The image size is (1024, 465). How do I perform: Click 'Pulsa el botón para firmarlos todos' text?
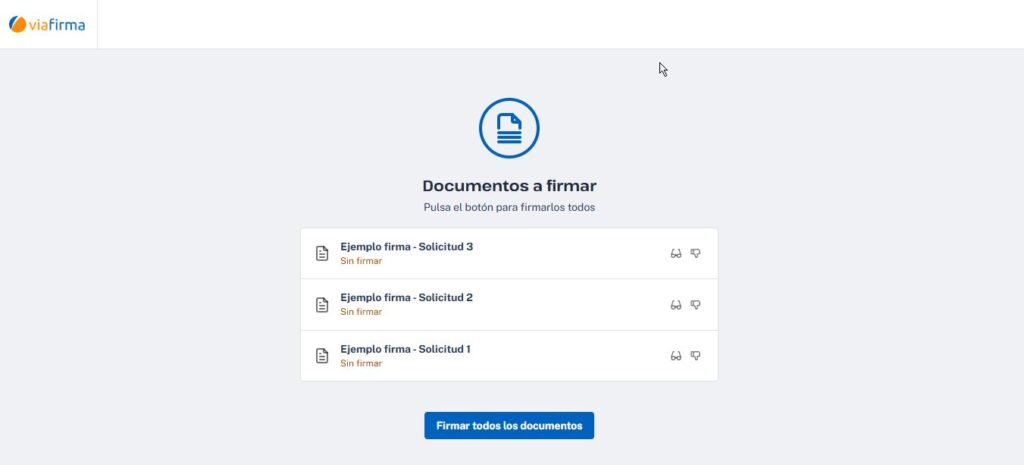point(509,208)
